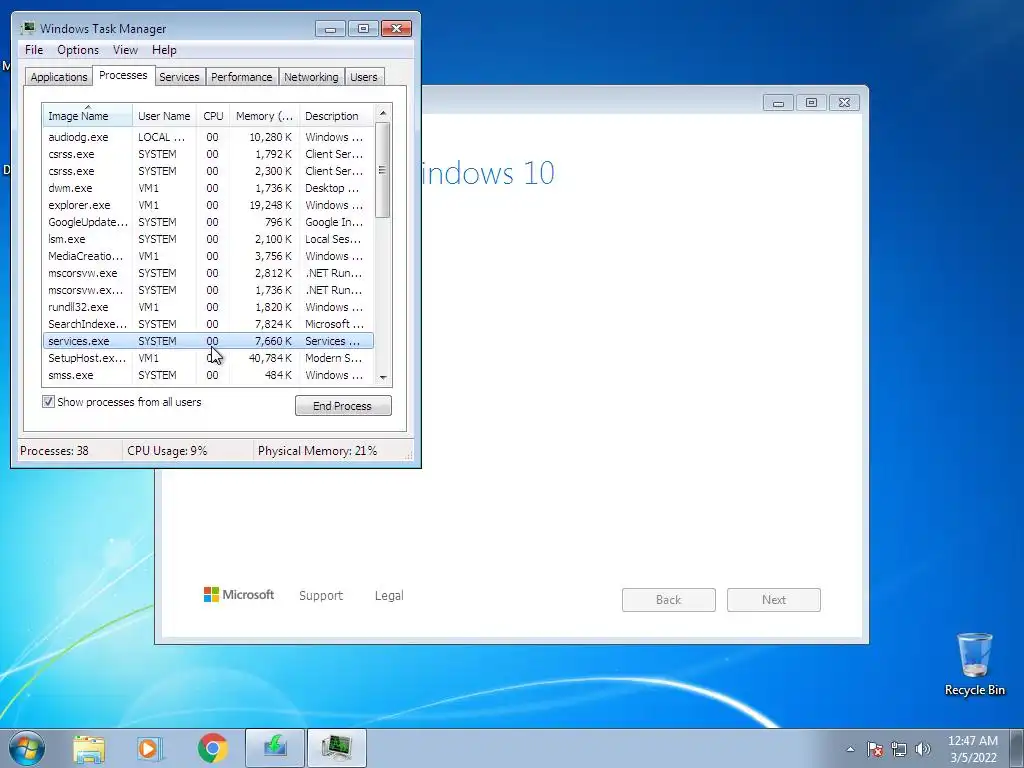Show hidden tray icons arrow
This screenshot has width=1024, height=768.
click(x=850, y=749)
